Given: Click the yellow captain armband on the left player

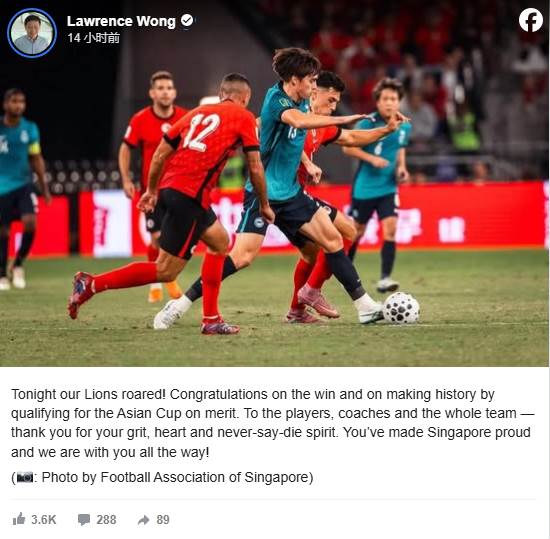Looking at the screenshot, I should 34,148.
